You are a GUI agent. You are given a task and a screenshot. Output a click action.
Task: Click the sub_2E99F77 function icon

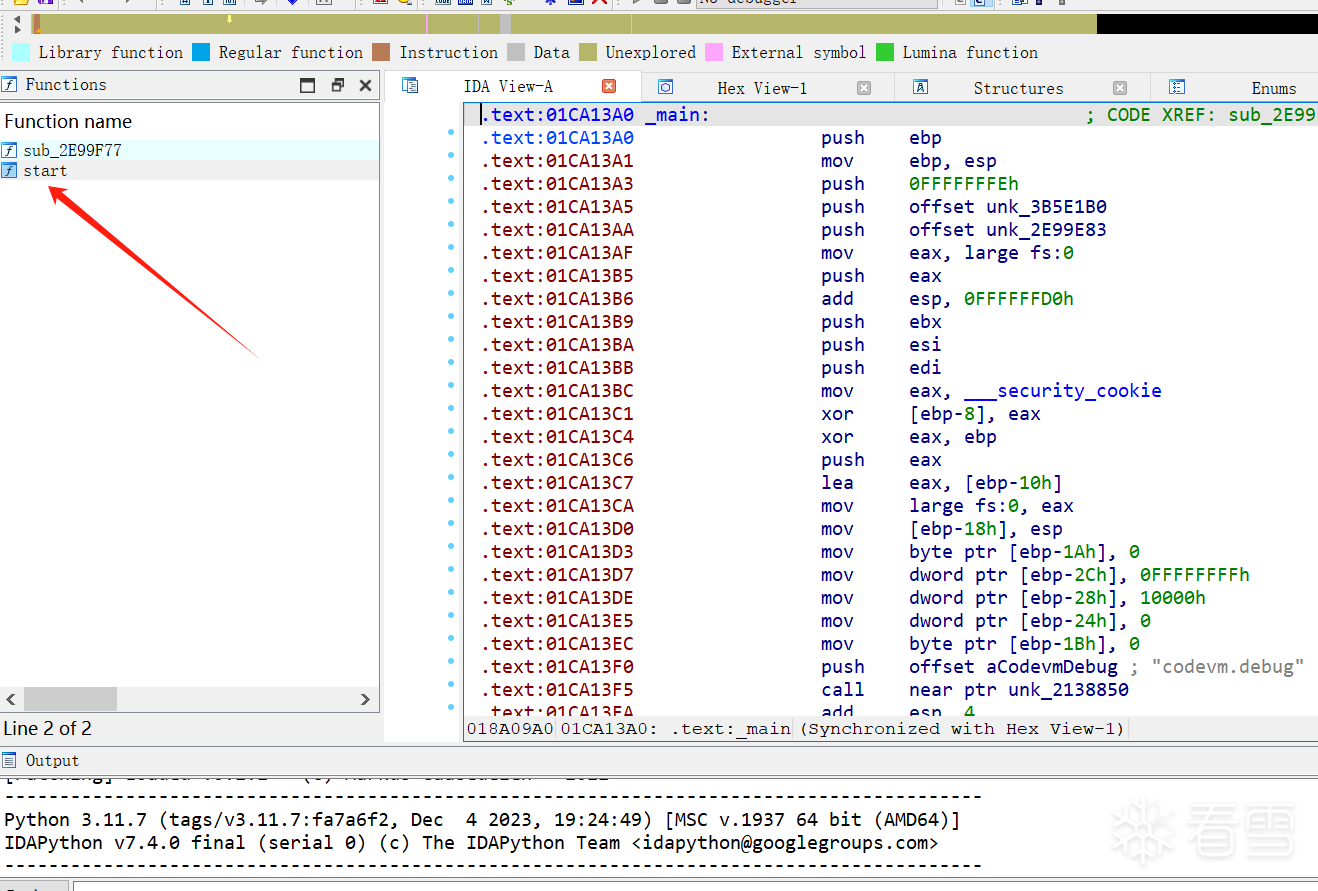pyautogui.click(x=10, y=150)
